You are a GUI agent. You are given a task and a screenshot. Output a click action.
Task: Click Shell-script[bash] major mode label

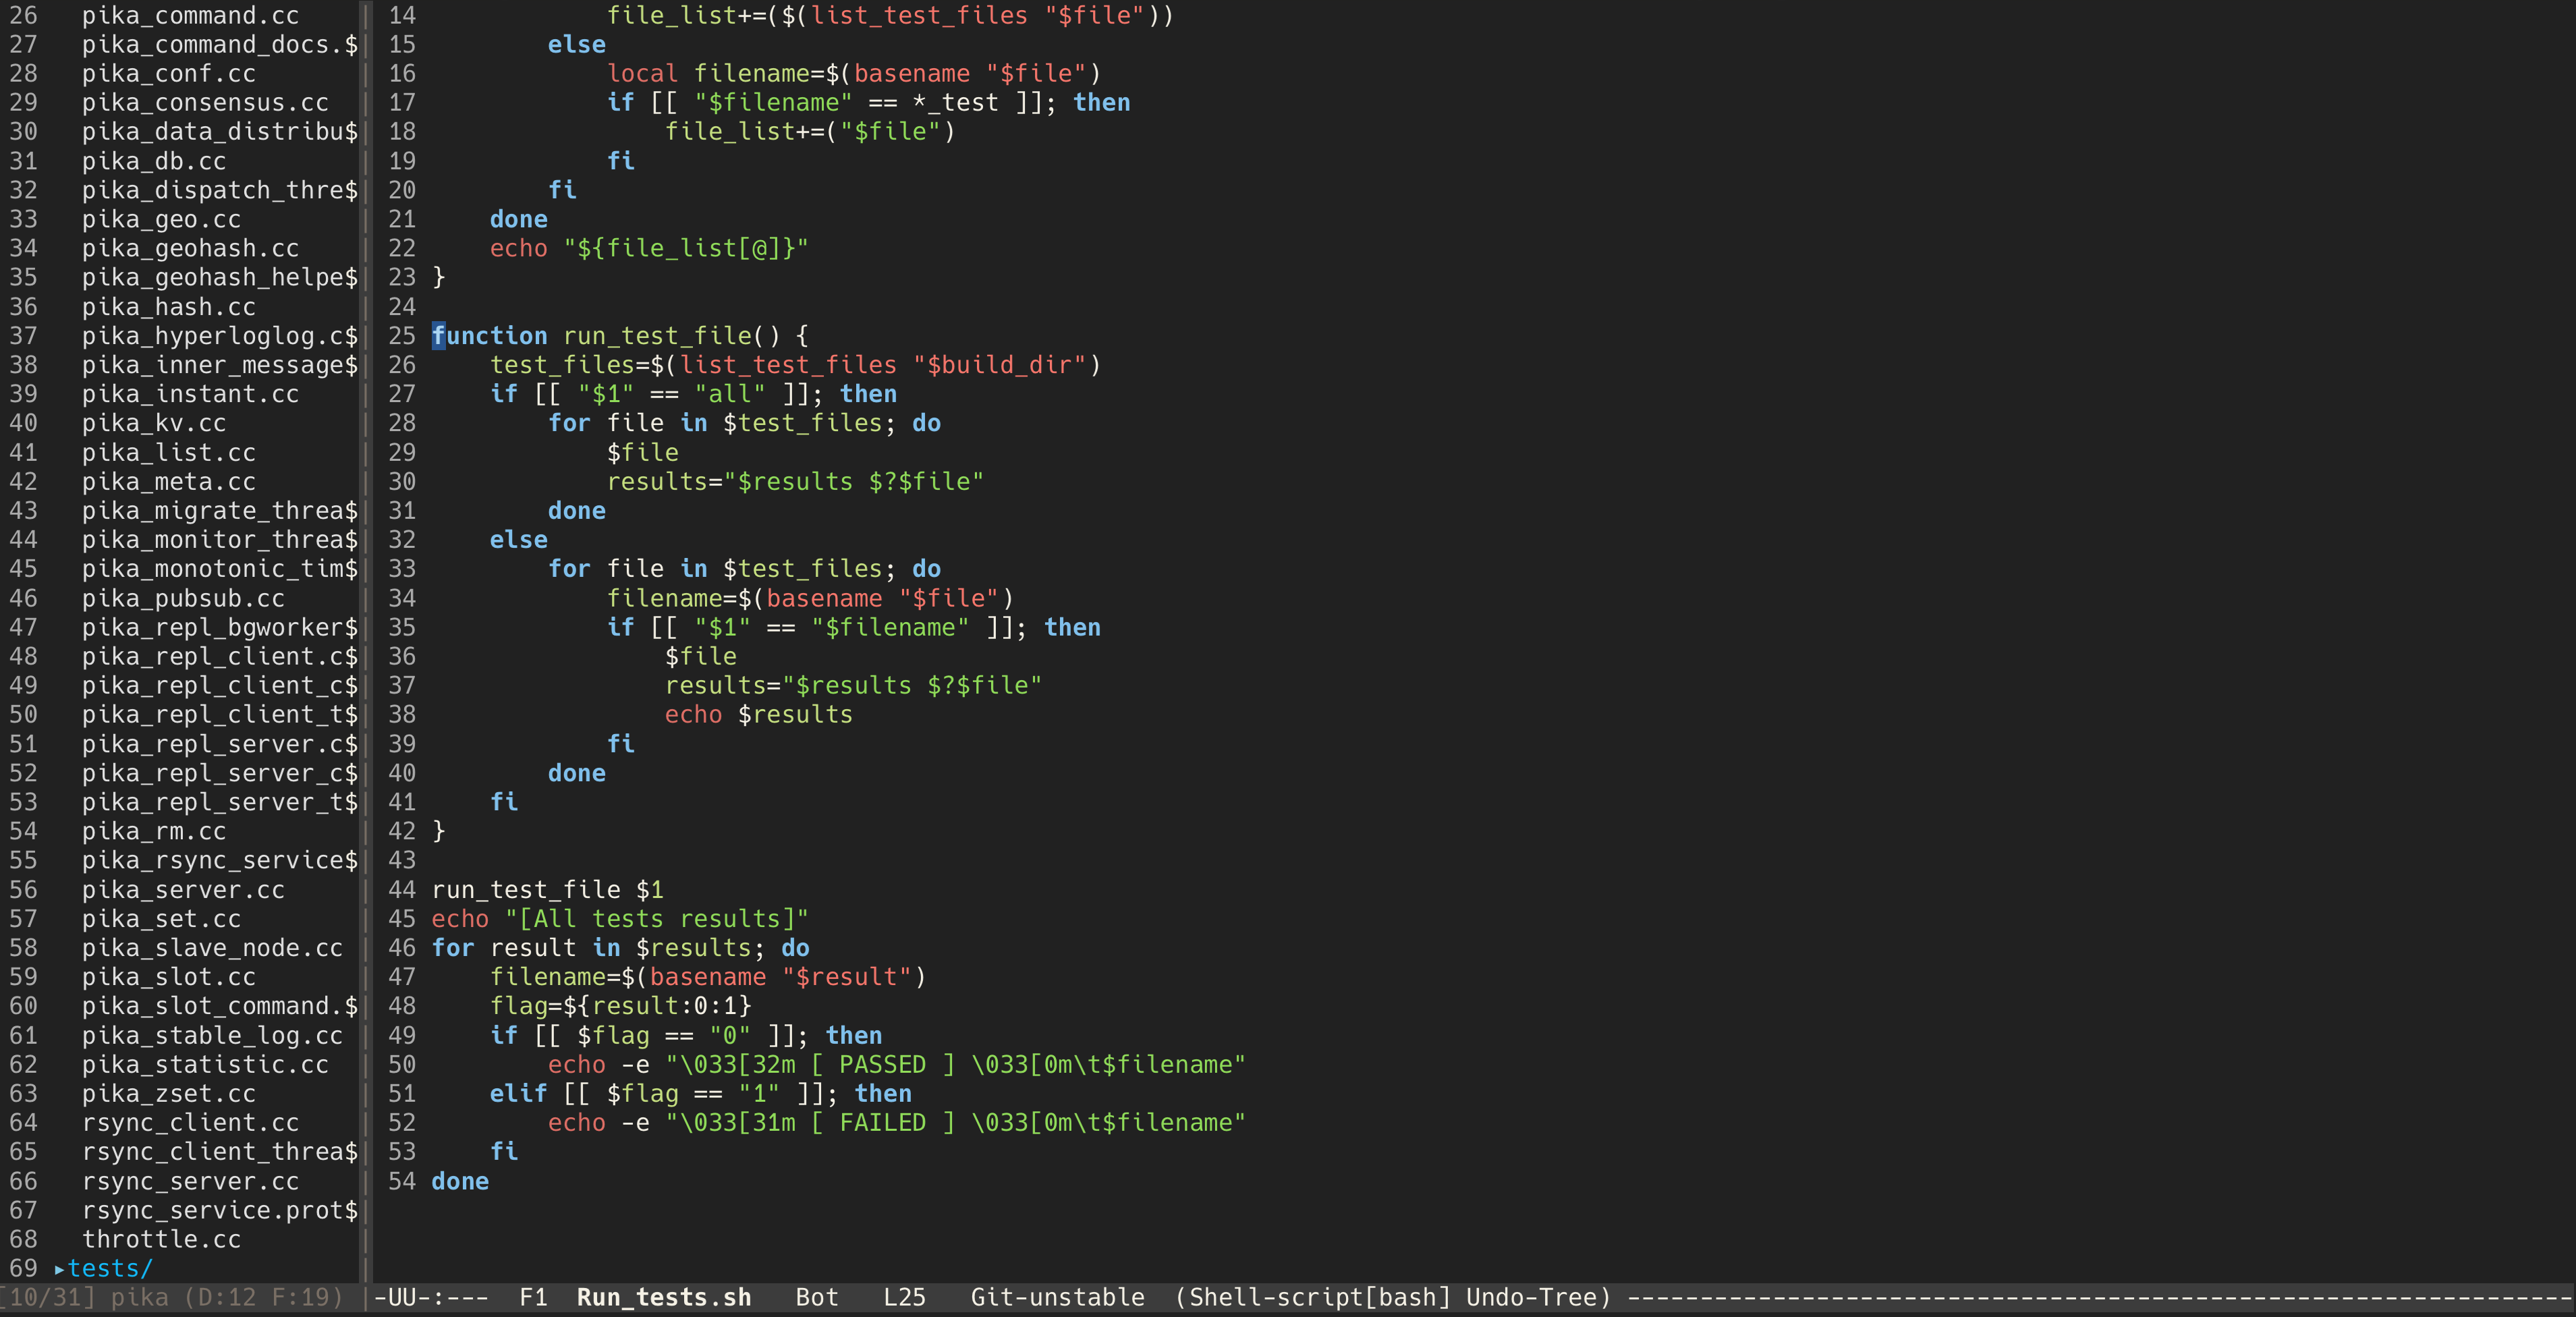click(1320, 1298)
